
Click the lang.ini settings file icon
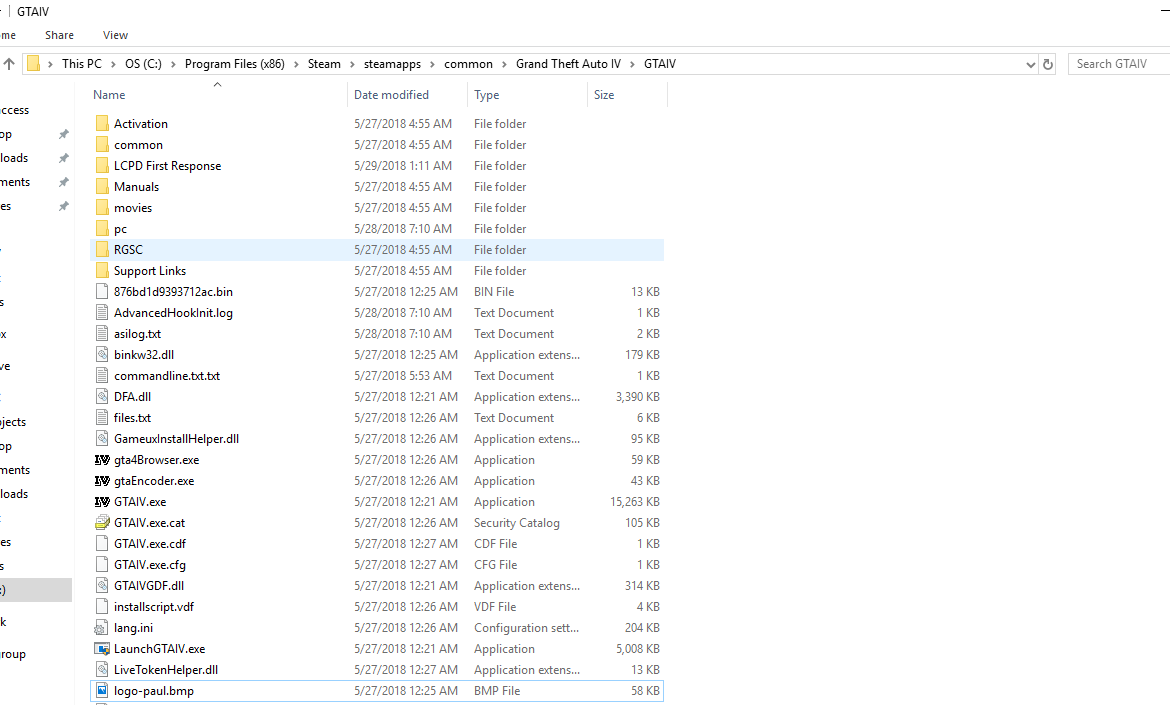click(x=101, y=628)
